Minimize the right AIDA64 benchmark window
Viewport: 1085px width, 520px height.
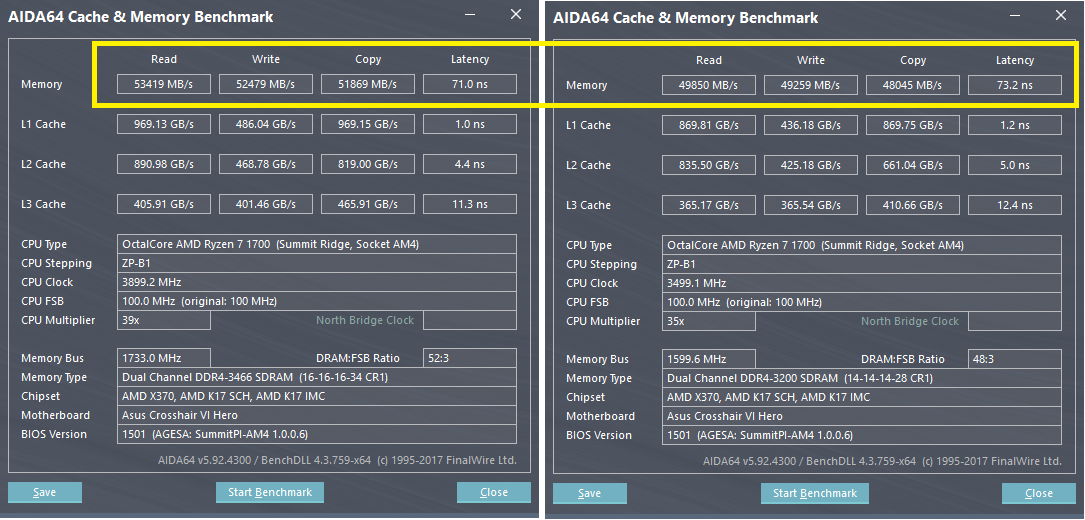(1015, 16)
